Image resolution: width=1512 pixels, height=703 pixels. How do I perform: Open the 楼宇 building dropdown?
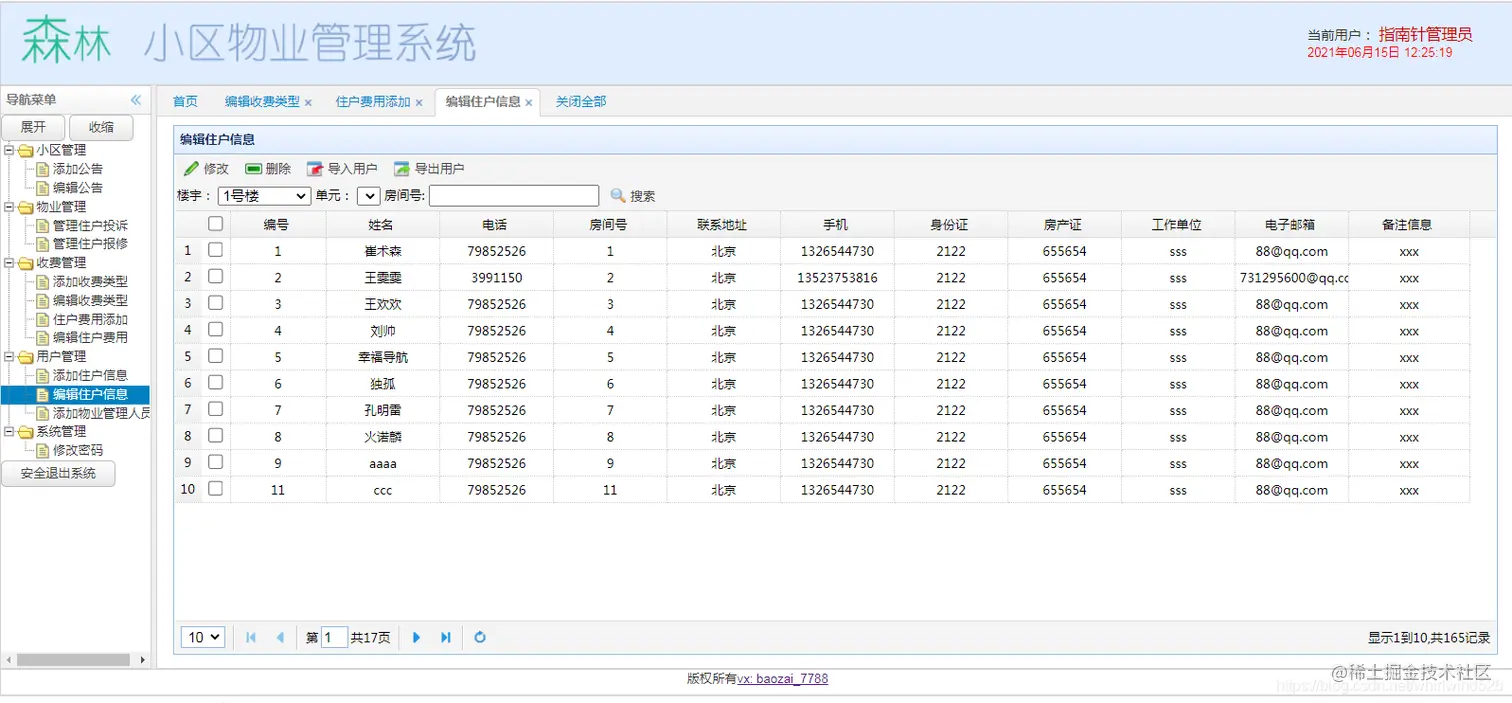(x=264, y=196)
